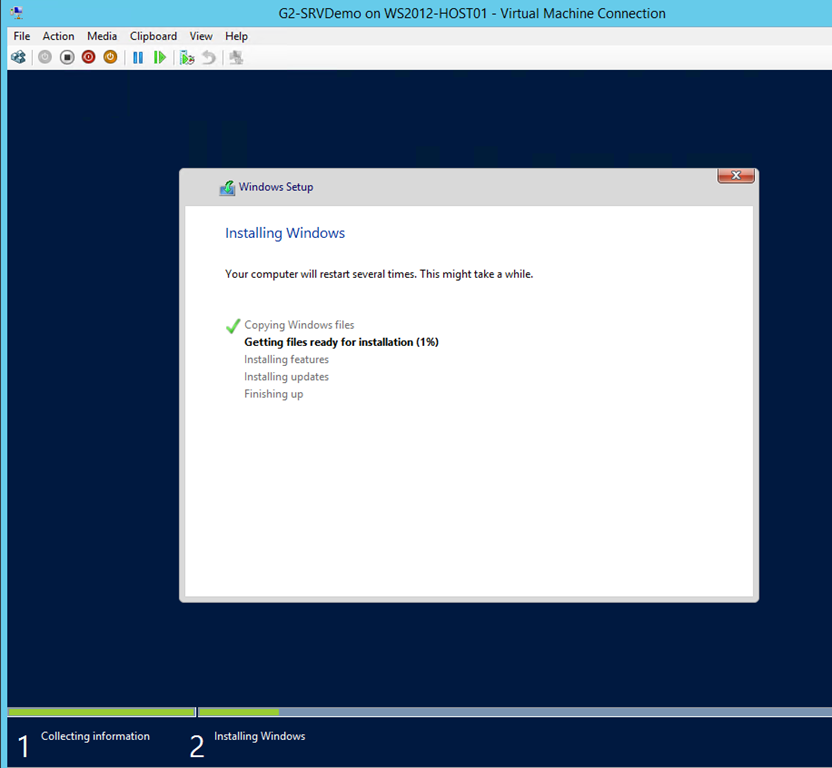This screenshot has width=832, height=768.
Task: Revert the virtual machine
Action: 208,57
